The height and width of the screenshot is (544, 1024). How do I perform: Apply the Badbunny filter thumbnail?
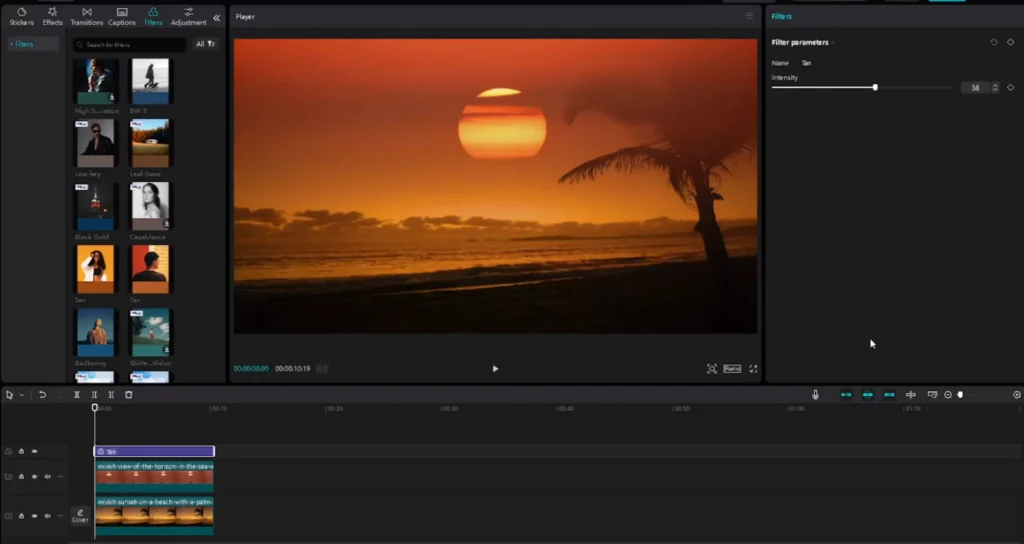[95, 332]
